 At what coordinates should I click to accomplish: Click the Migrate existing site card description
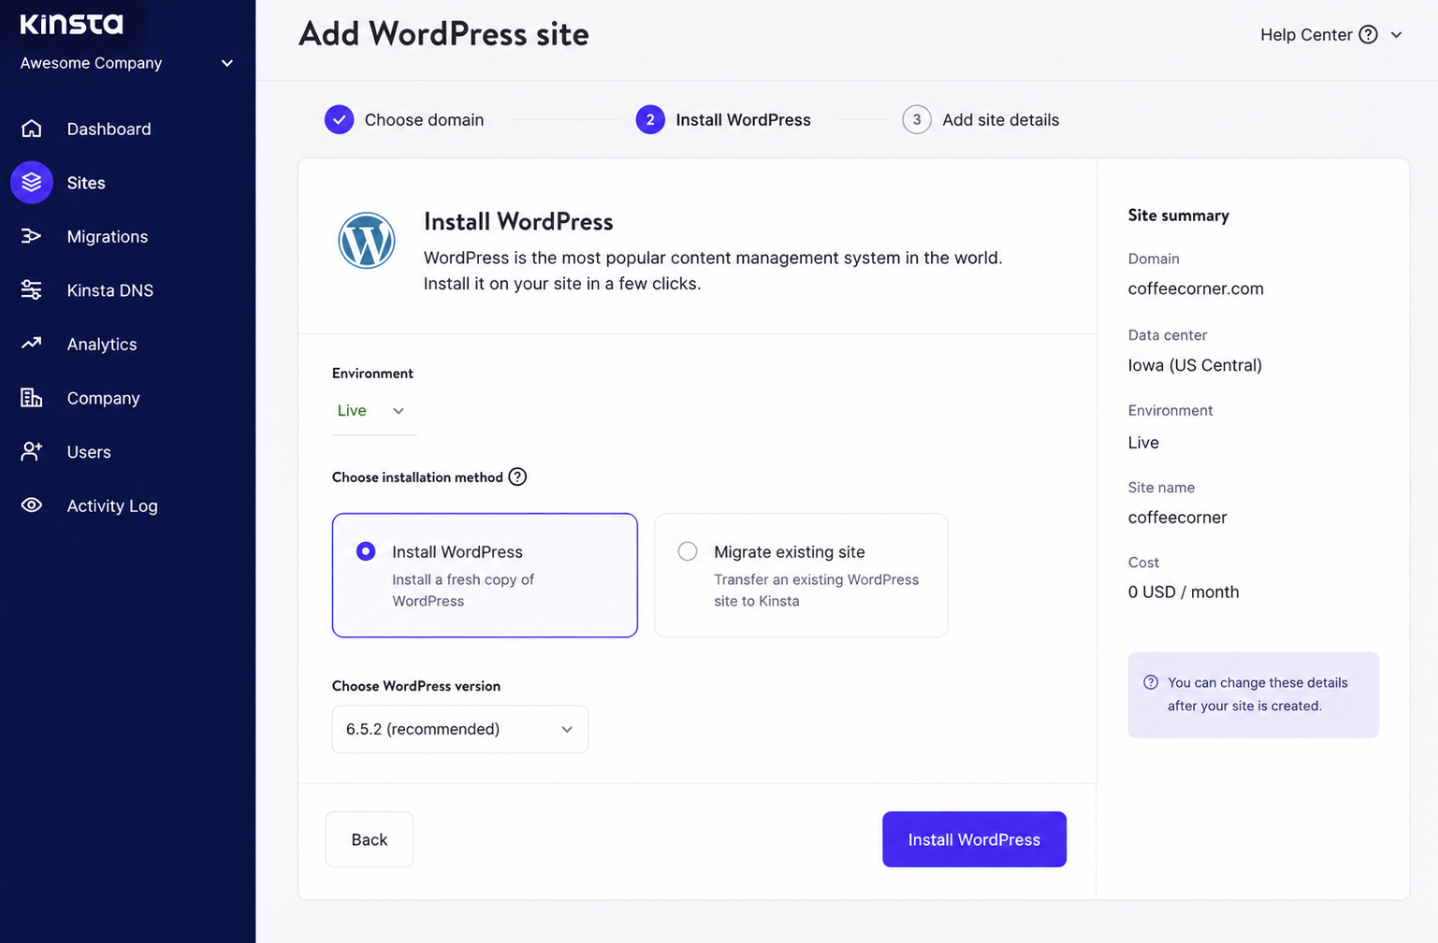click(x=816, y=590)
